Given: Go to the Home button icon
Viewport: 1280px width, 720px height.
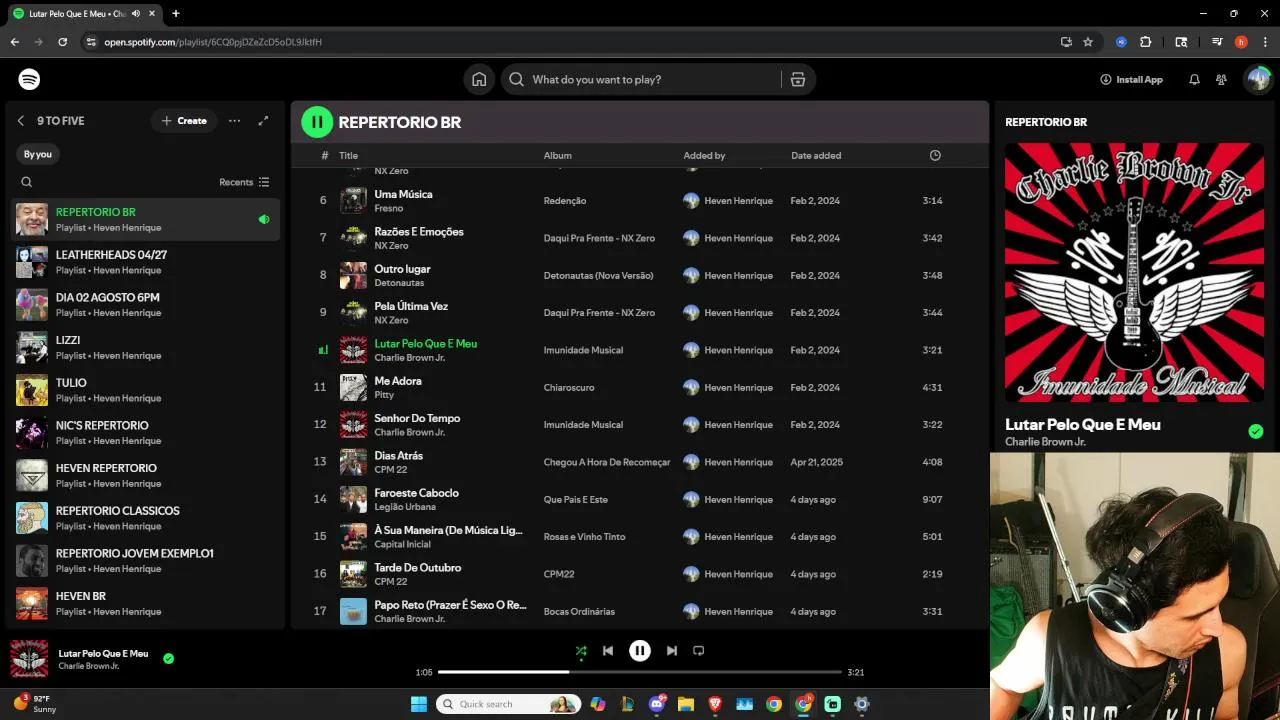Looking at the screenshot, I should [x=479, y=79].
